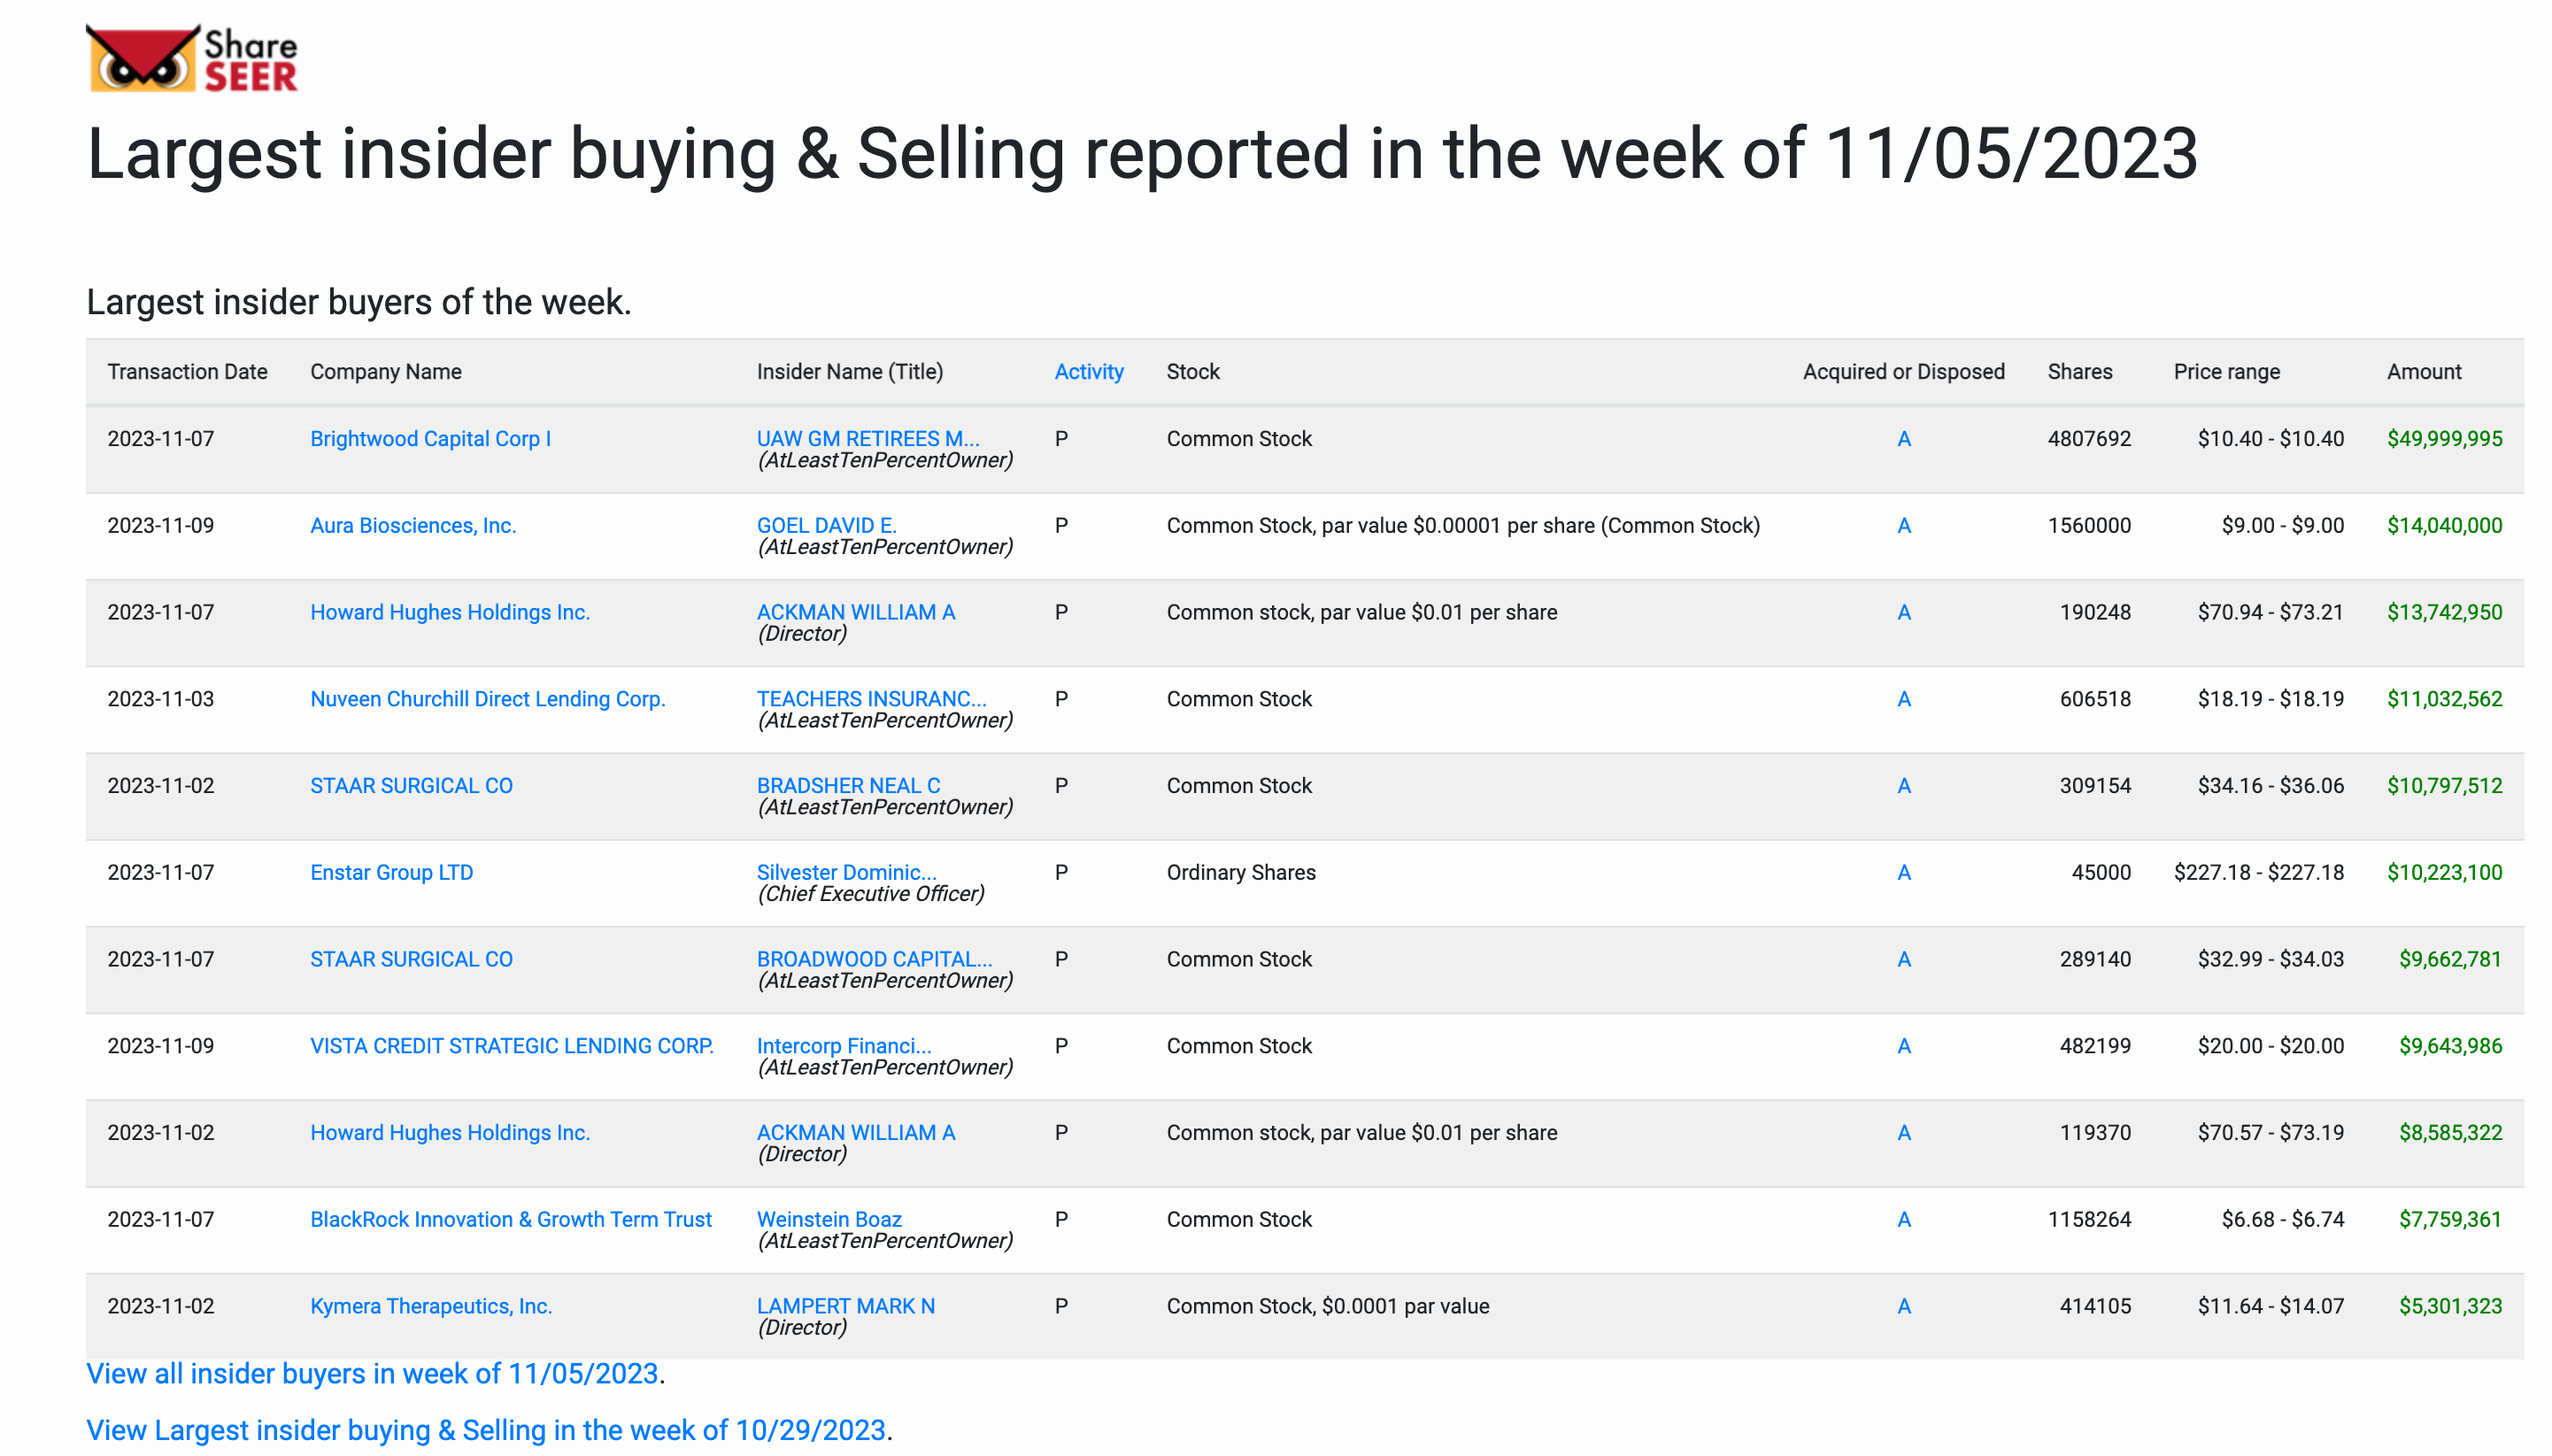Viewport: 2552px width, 1456px height.
Task: Click the 'Amount' column header
Action: point(2424,372)
